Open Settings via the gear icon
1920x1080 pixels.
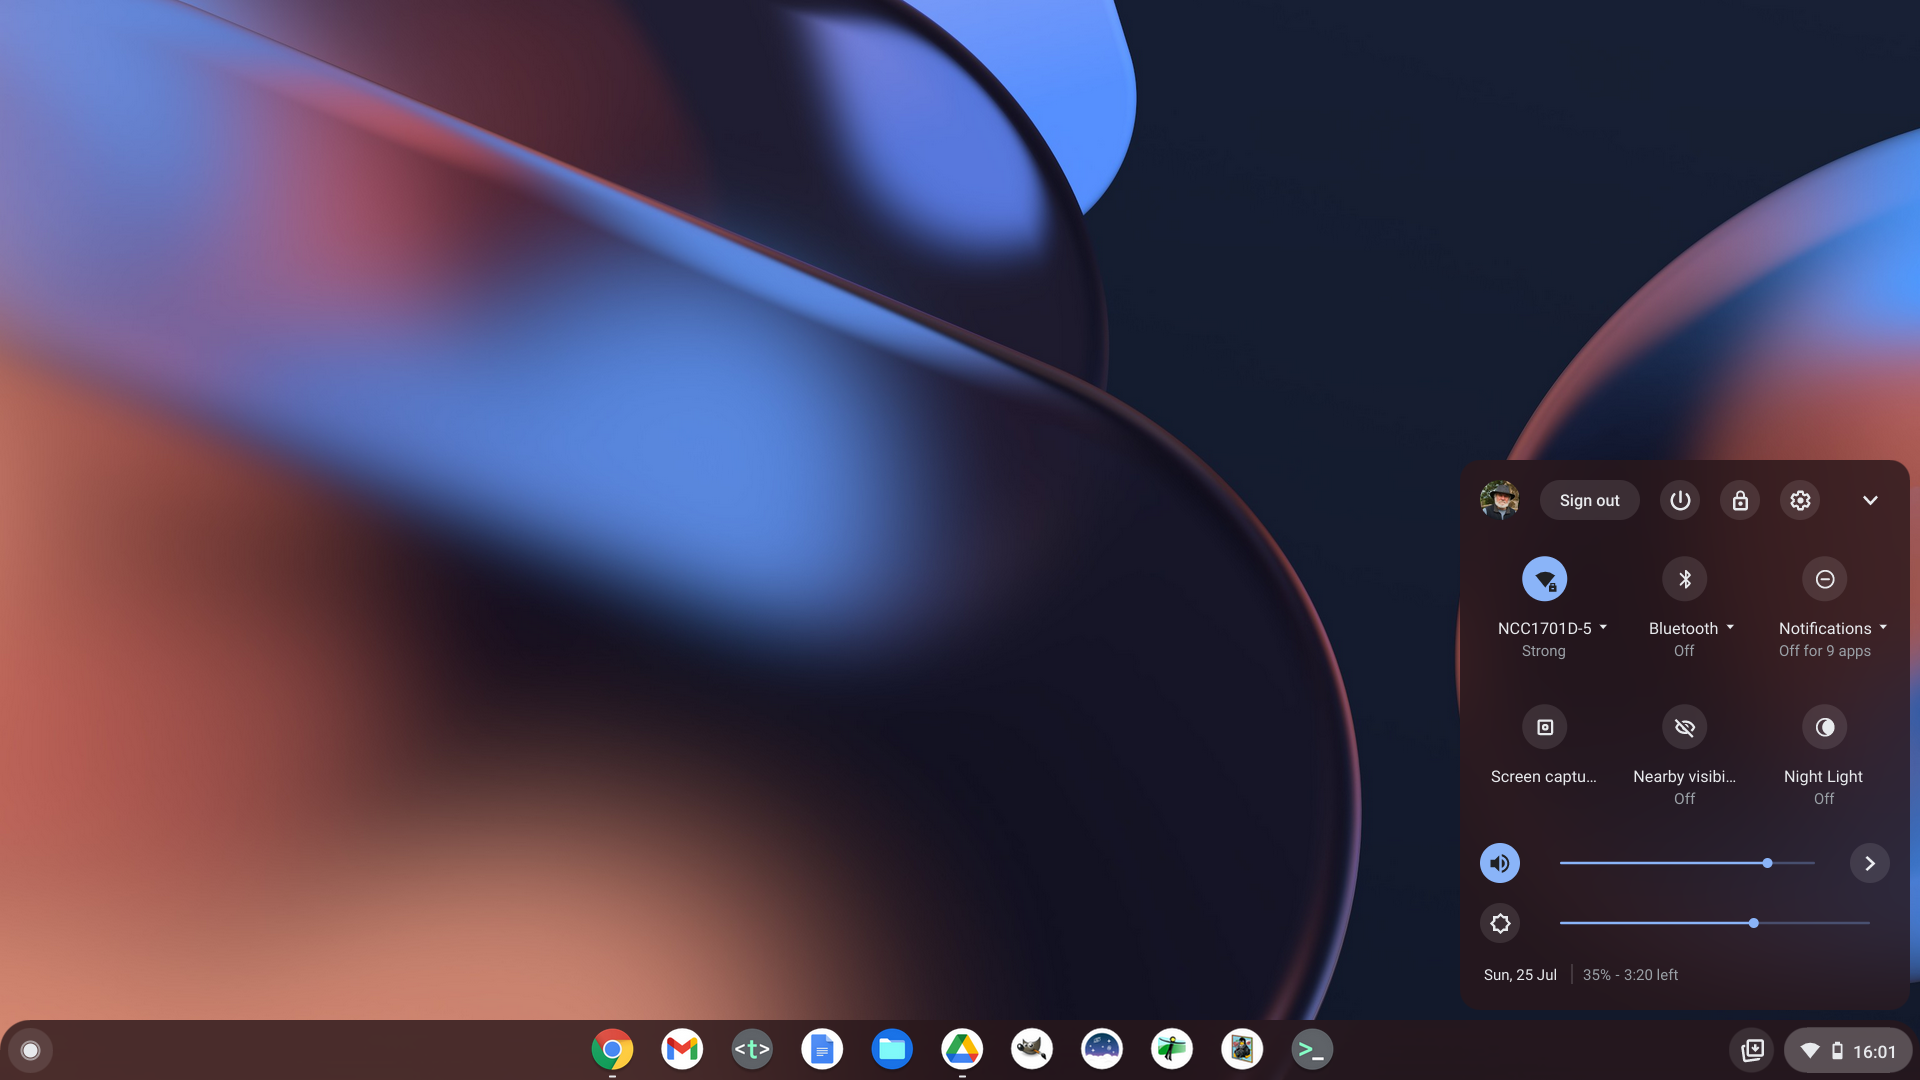(1799, 500)
